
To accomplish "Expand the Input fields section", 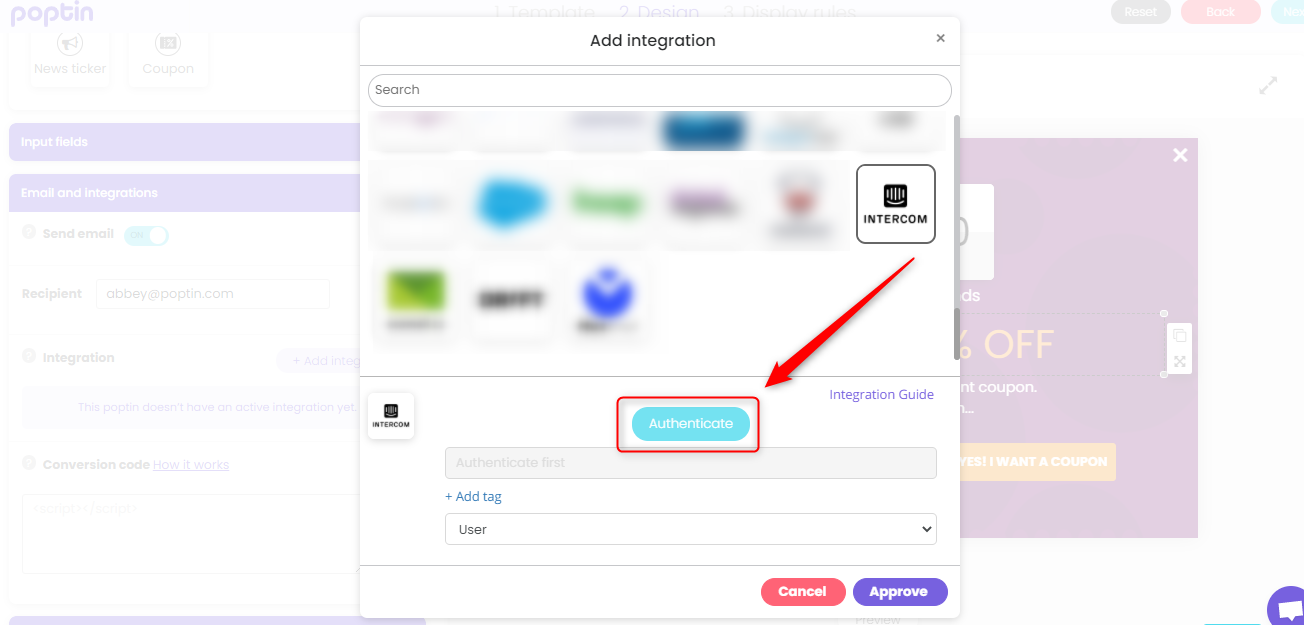I will tap(184, 142).
